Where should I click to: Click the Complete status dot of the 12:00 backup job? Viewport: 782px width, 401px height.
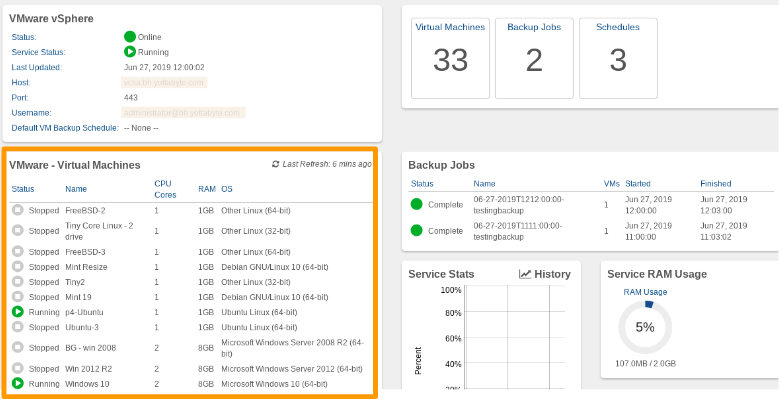pyautogui.click(x=416, y=204)
